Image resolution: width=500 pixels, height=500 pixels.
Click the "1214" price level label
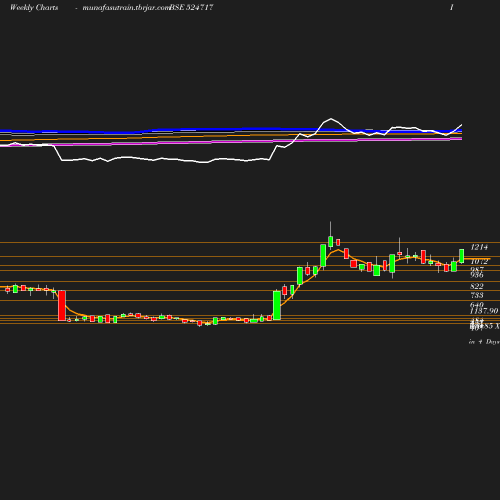click(x=479, y=247)
